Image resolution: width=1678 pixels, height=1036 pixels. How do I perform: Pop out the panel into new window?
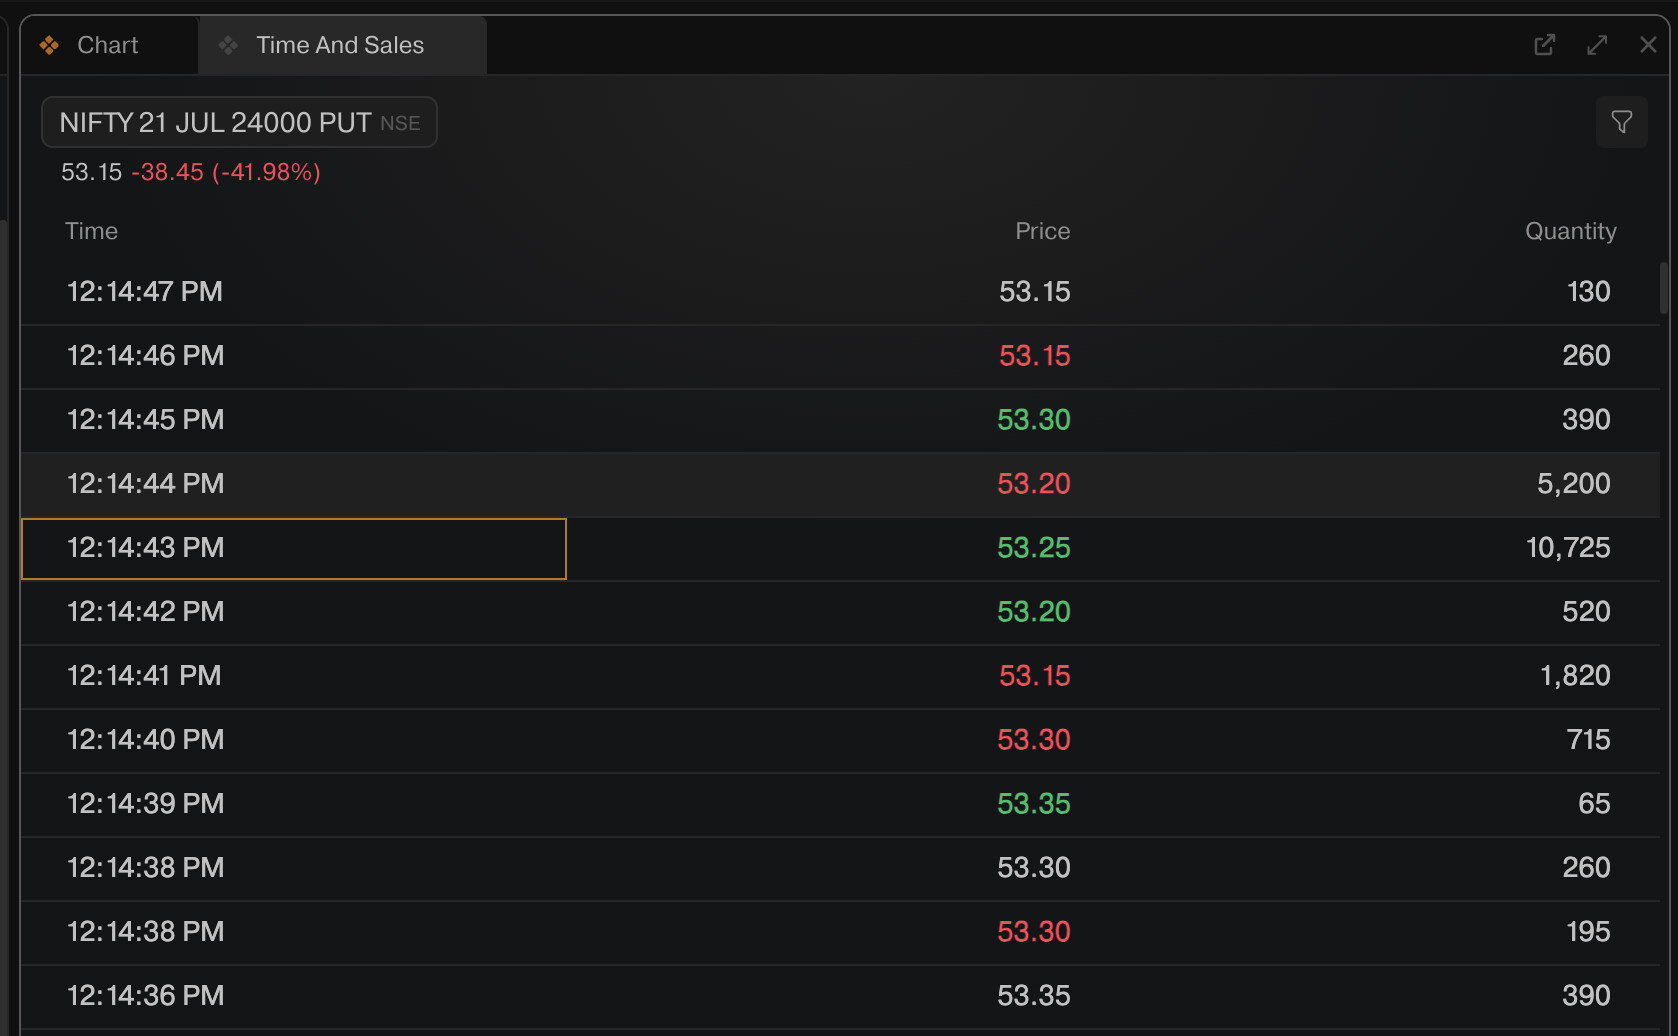click(1544, 45)
